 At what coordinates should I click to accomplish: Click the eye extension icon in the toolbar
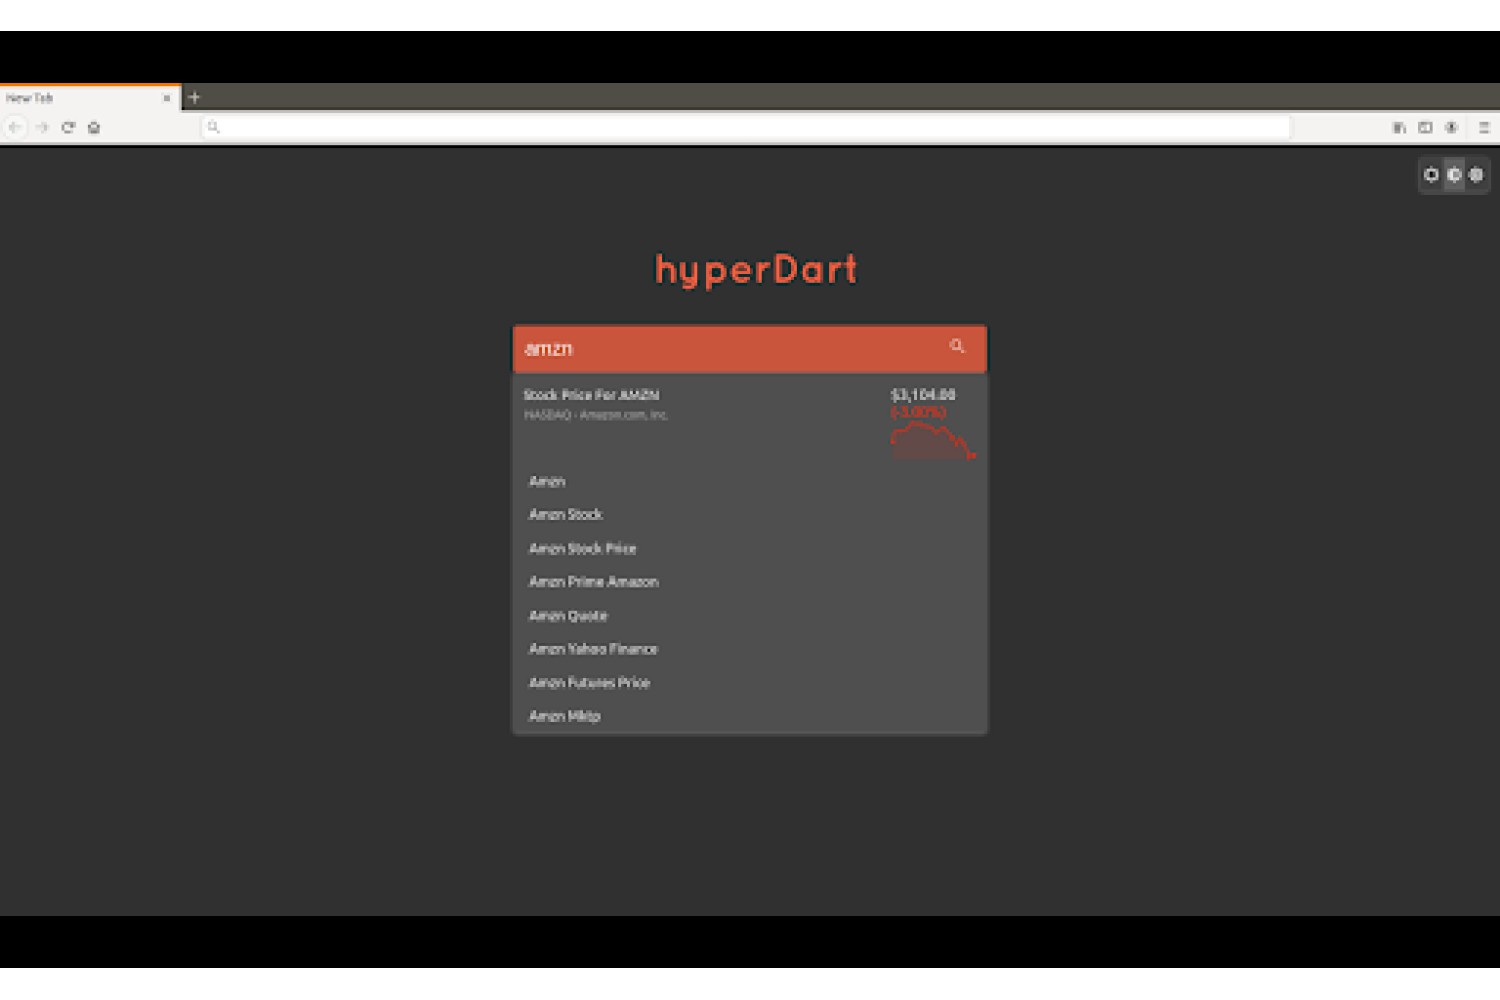tap(1451, 127)
